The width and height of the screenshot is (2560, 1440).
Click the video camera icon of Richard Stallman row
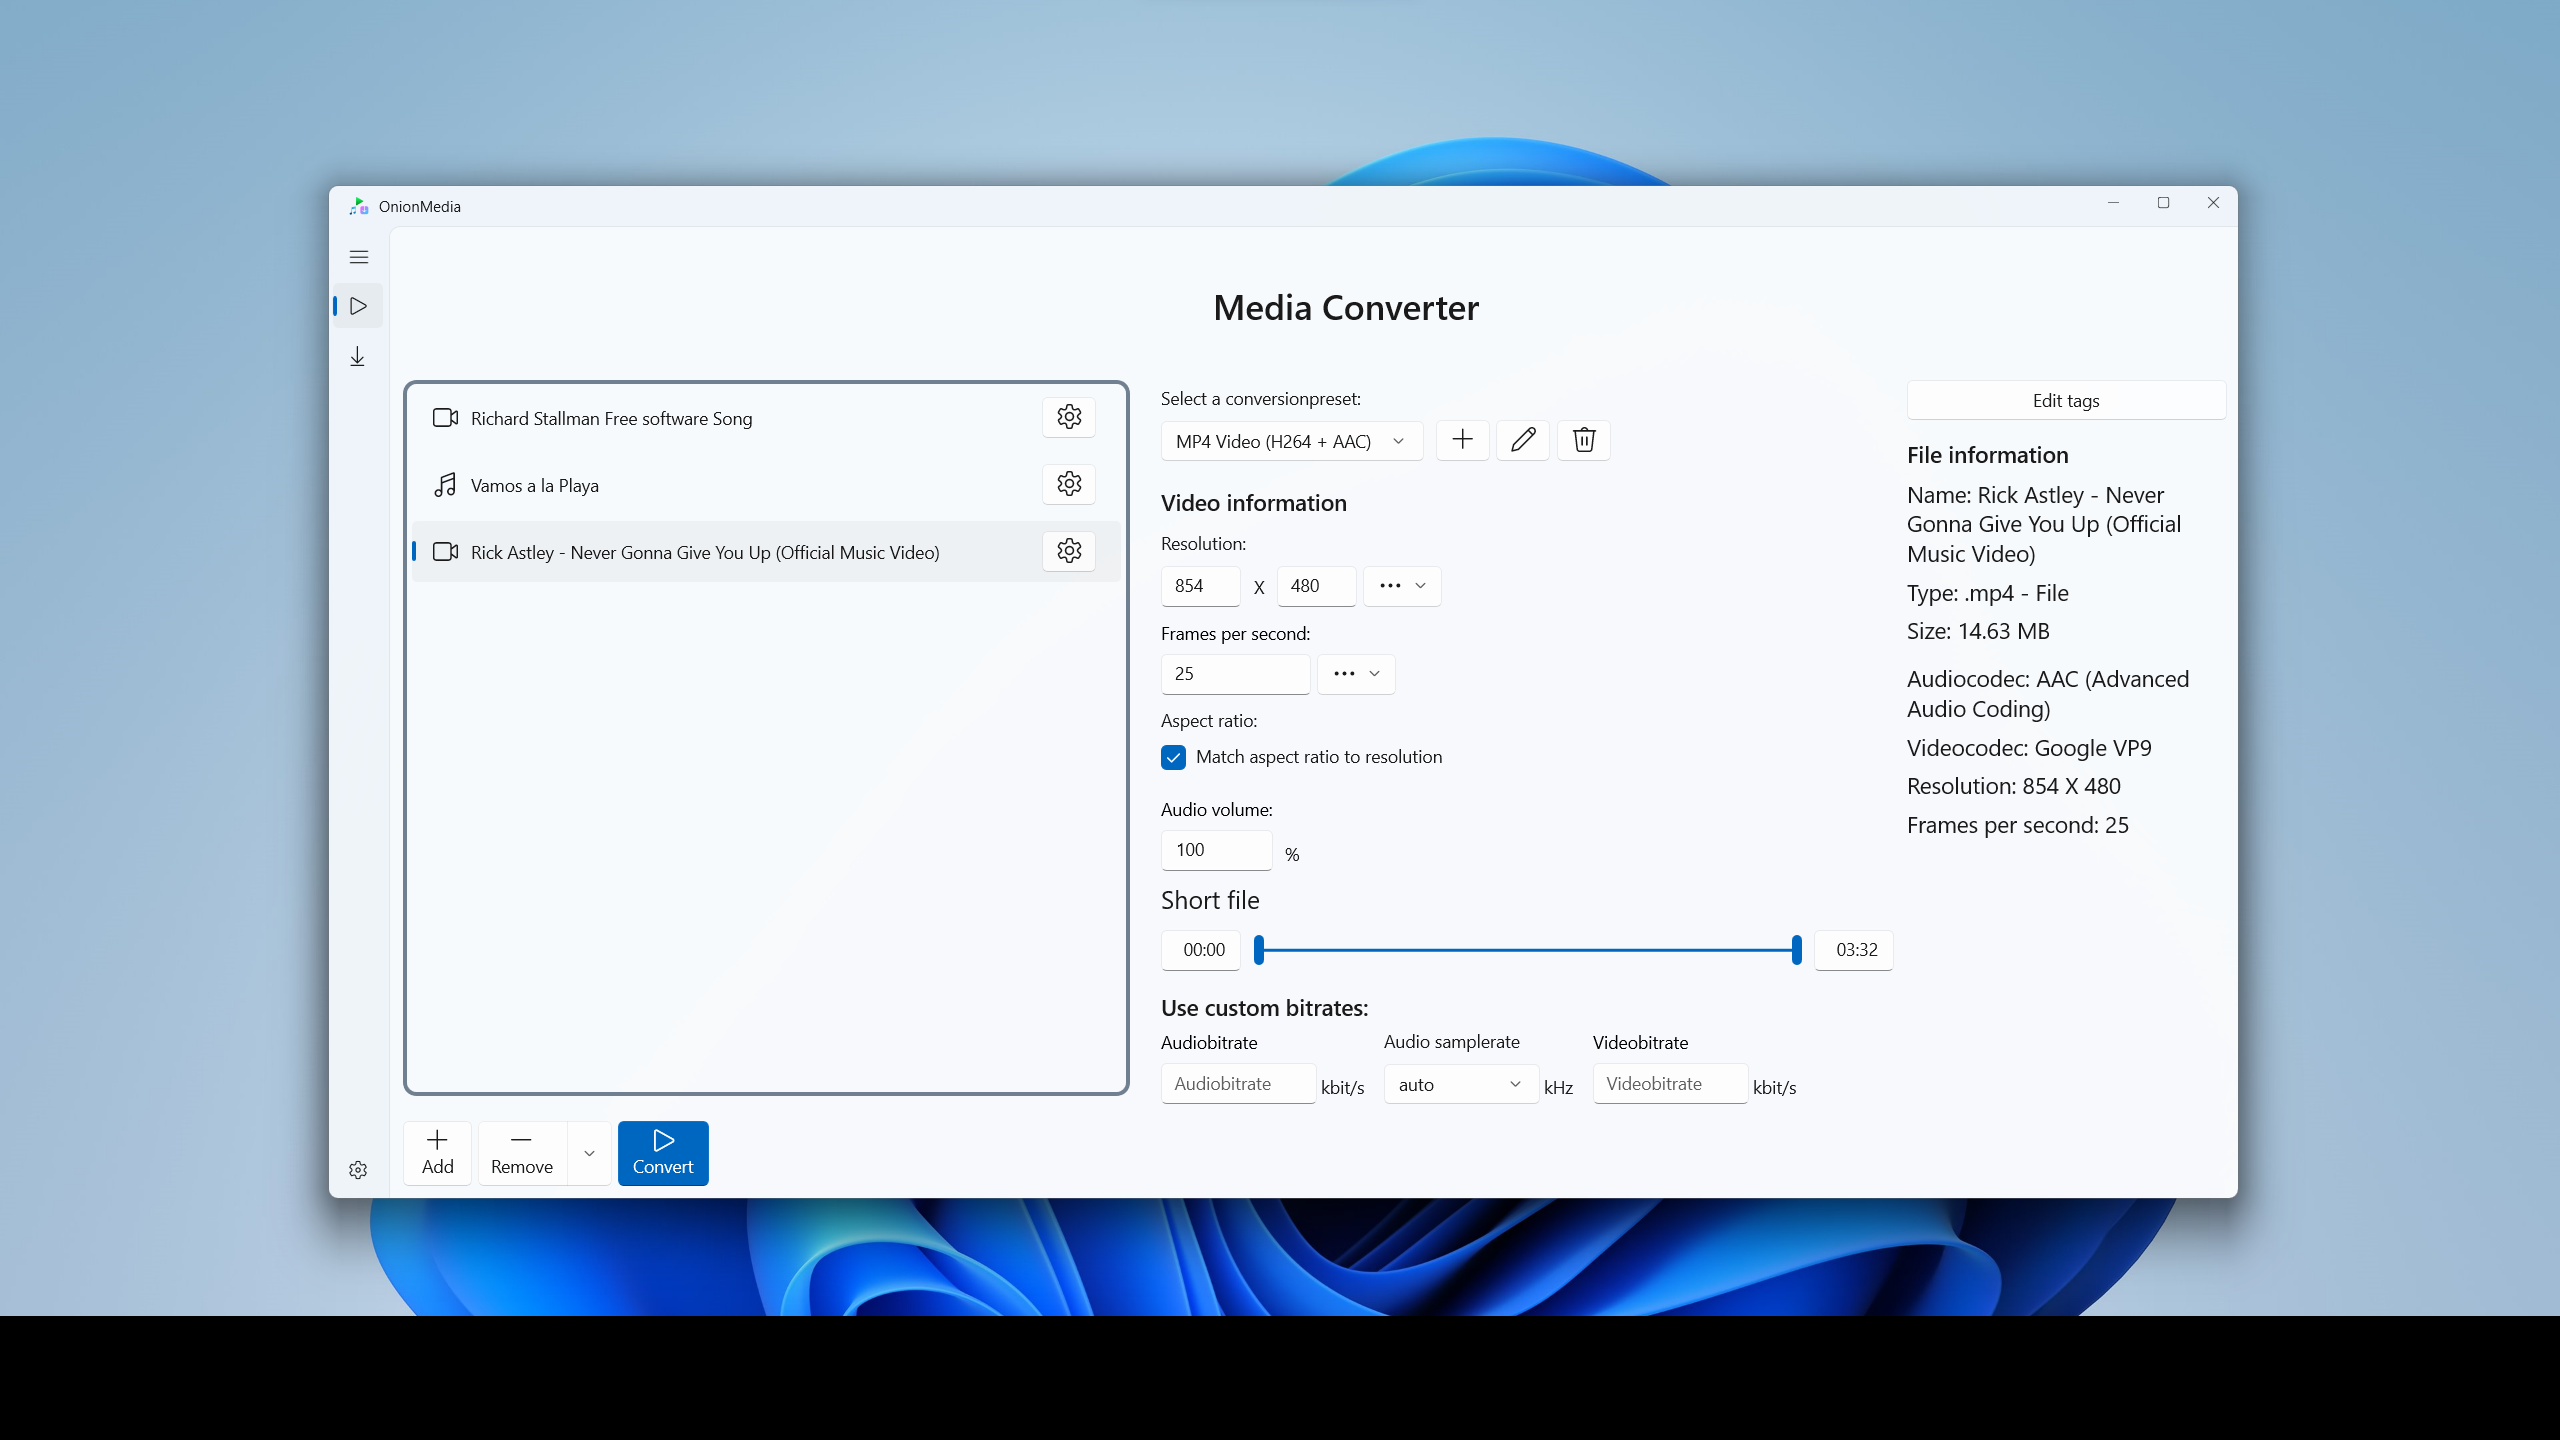pos(445,418)
